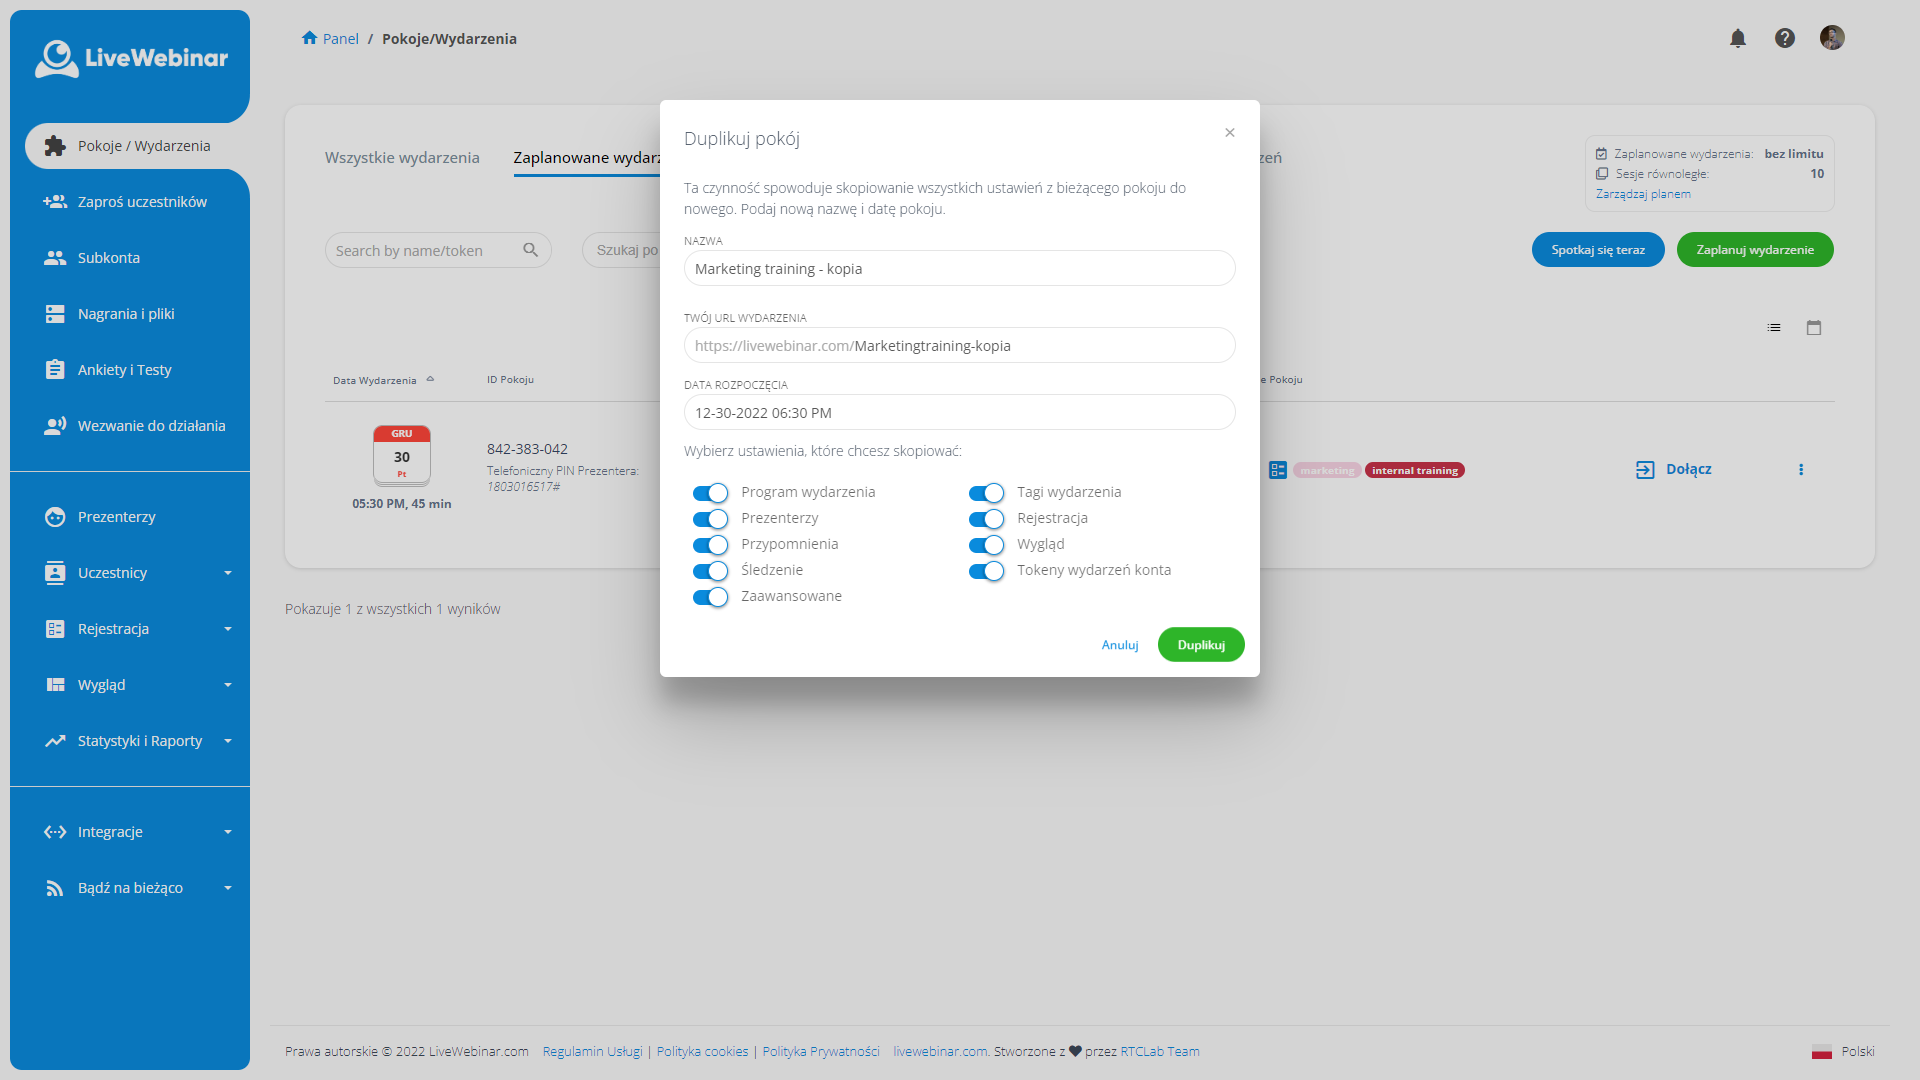Viewport: 1920px width, 1080px height.
Task: Open the Zarządzaj planem link
Action: point(1643,193)
